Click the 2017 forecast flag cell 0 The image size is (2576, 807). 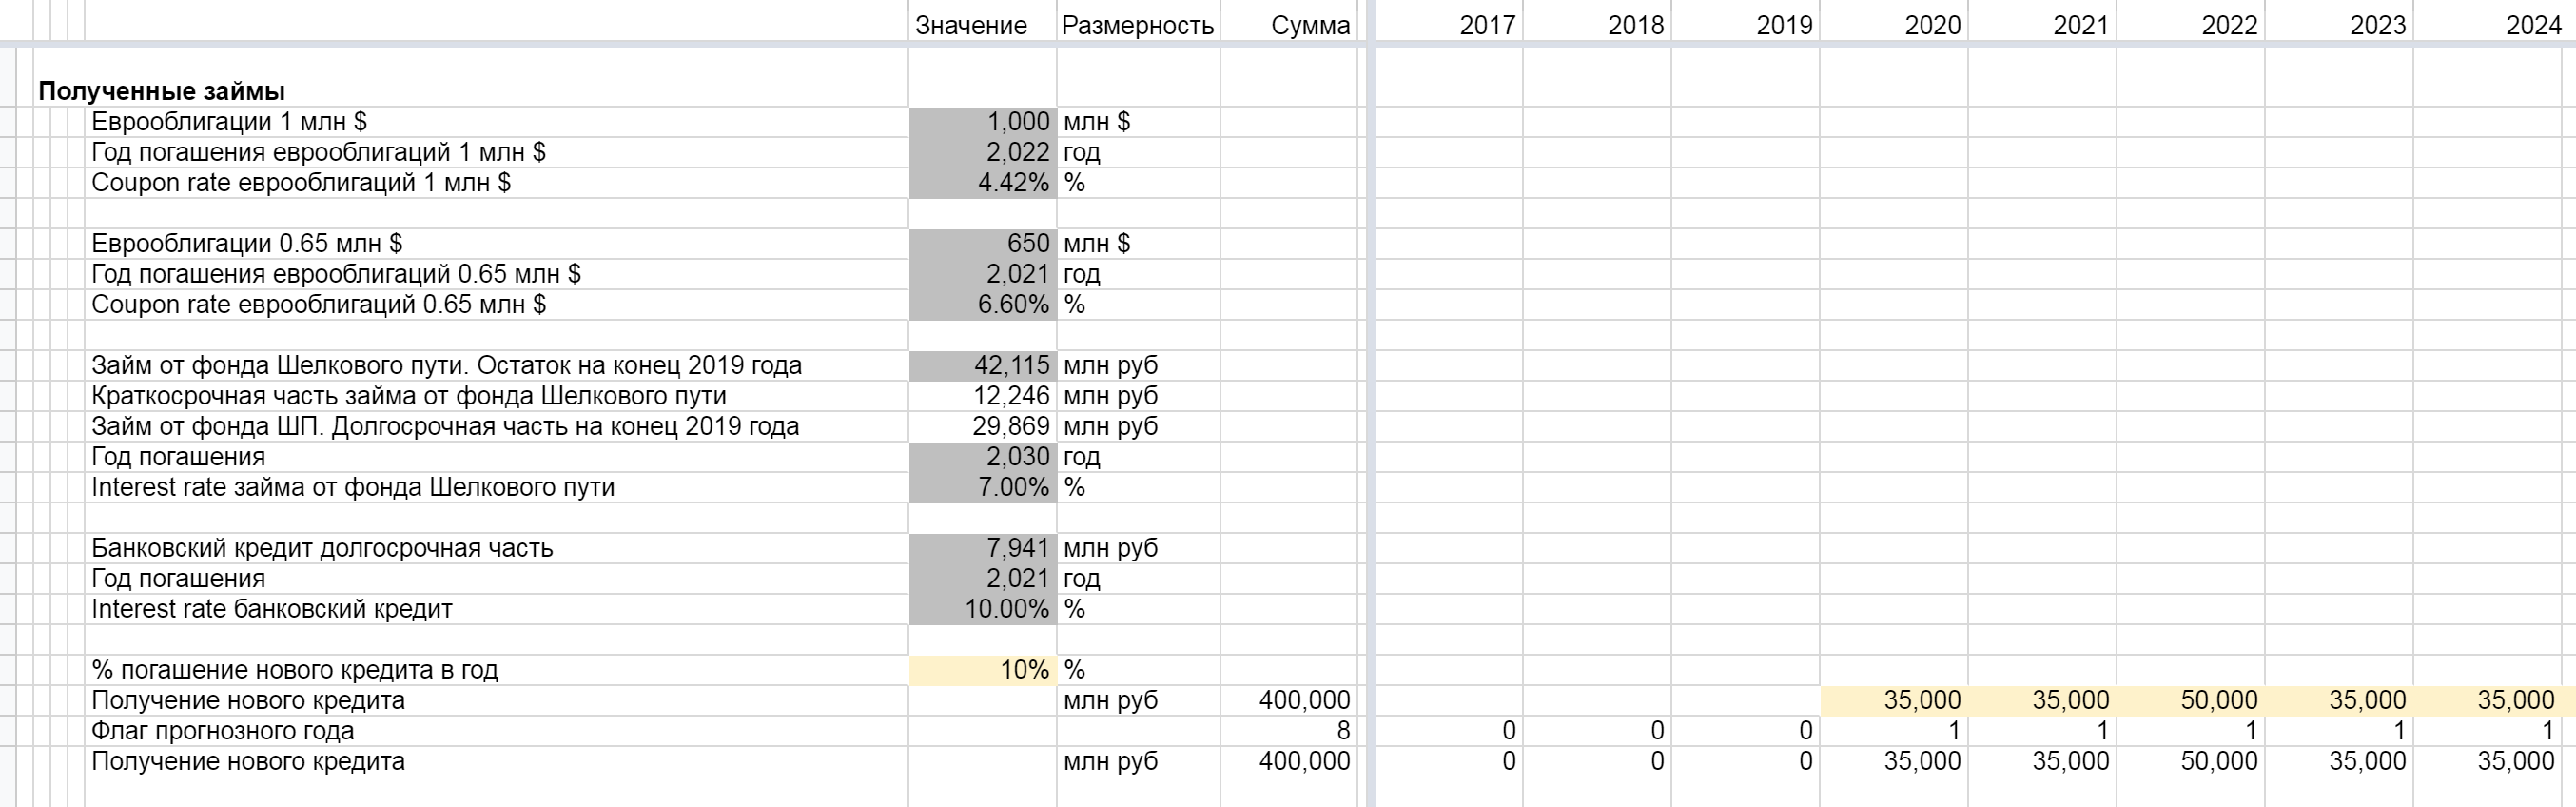tap(1449, 732)
